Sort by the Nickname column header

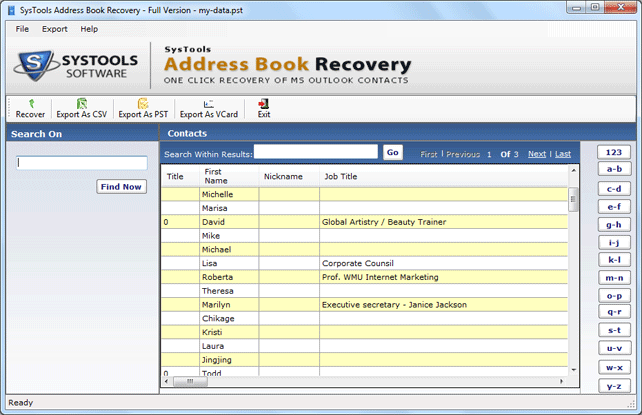tap(289, 176)
